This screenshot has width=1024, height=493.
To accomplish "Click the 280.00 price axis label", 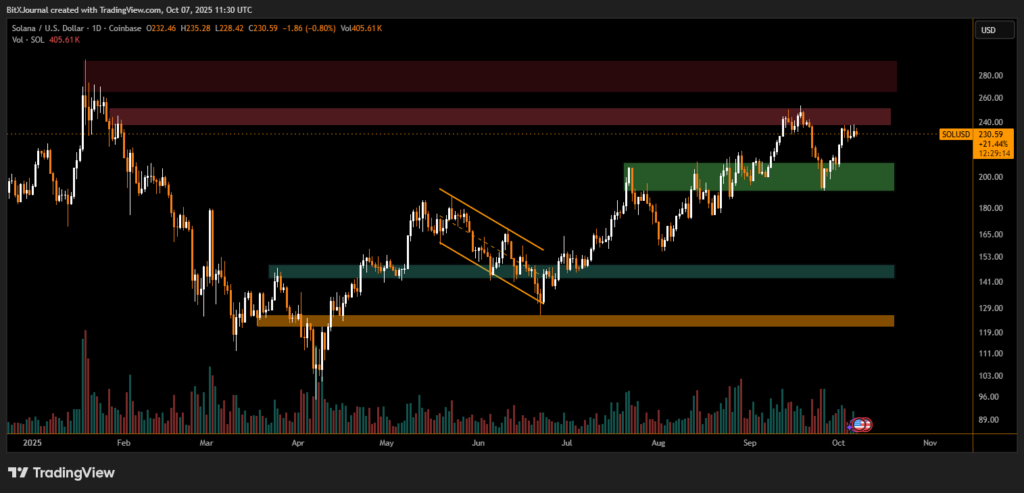I will 990,76.
